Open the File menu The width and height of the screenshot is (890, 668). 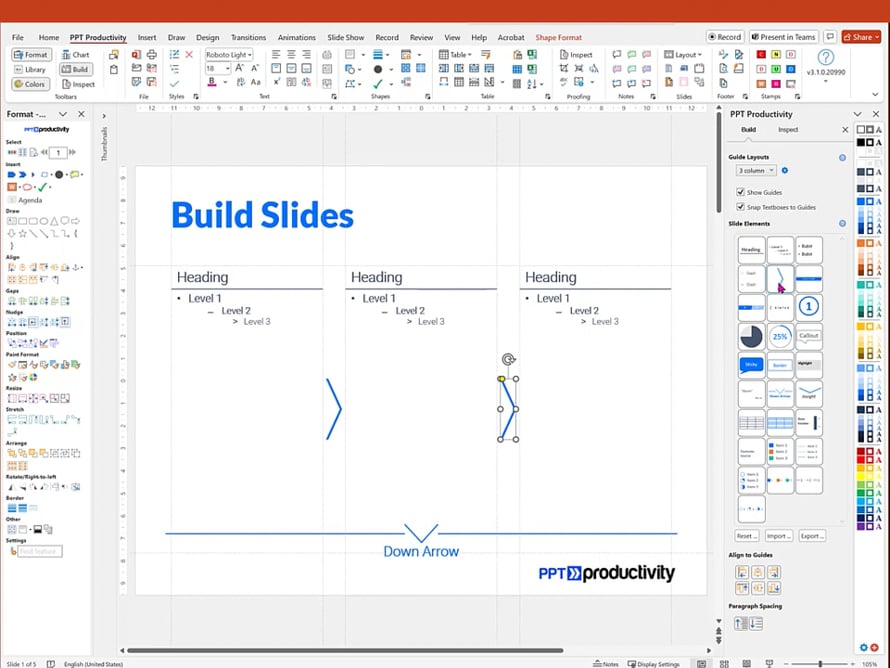coord(18,37)
